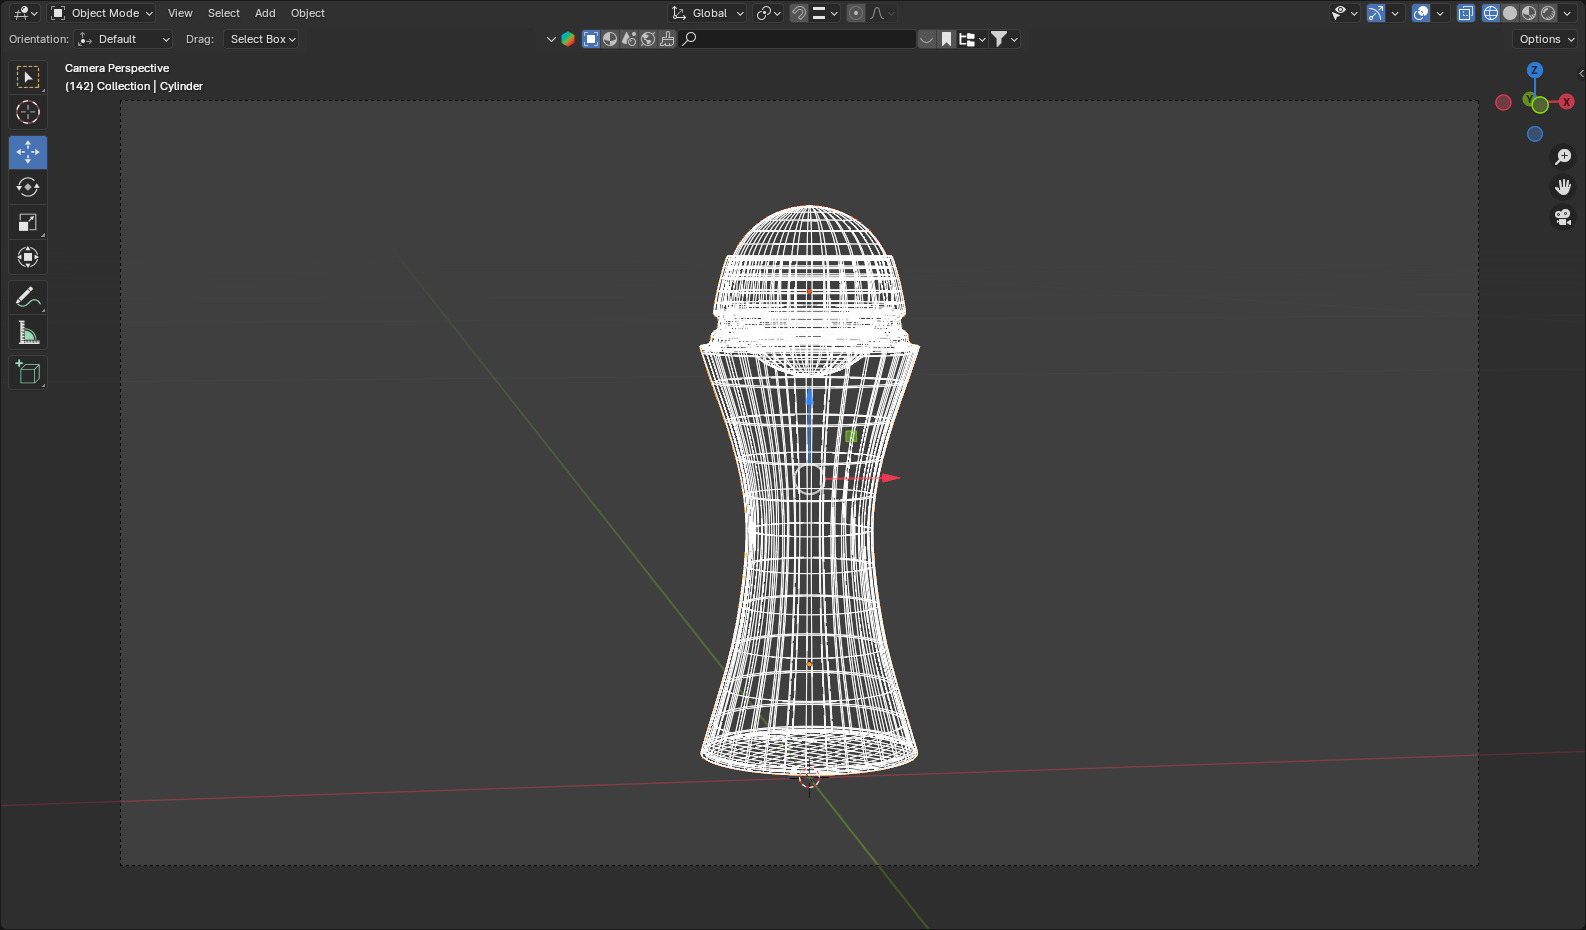Switch to rendered viewport shading
Image resolution: width=1586 pixels, height=930 pixels.
(x=1548, y=13)
